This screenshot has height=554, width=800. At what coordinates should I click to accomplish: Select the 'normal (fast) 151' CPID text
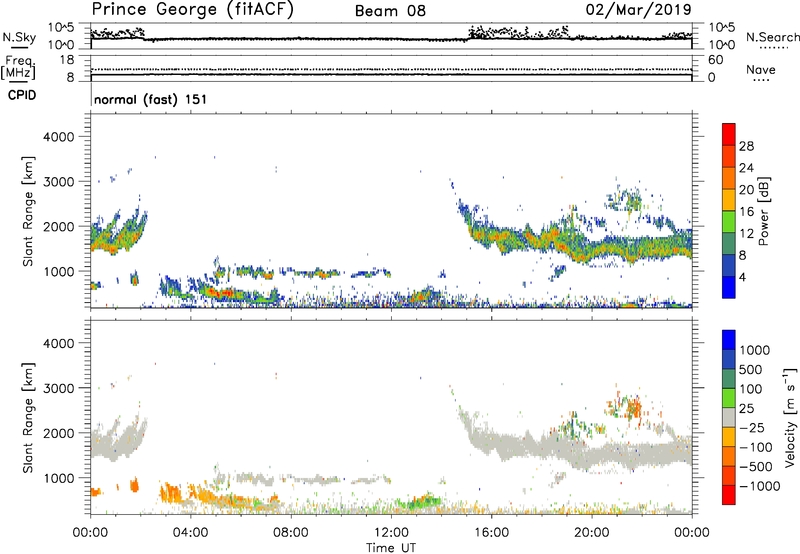pyautogui.click(x=151, y=99)
